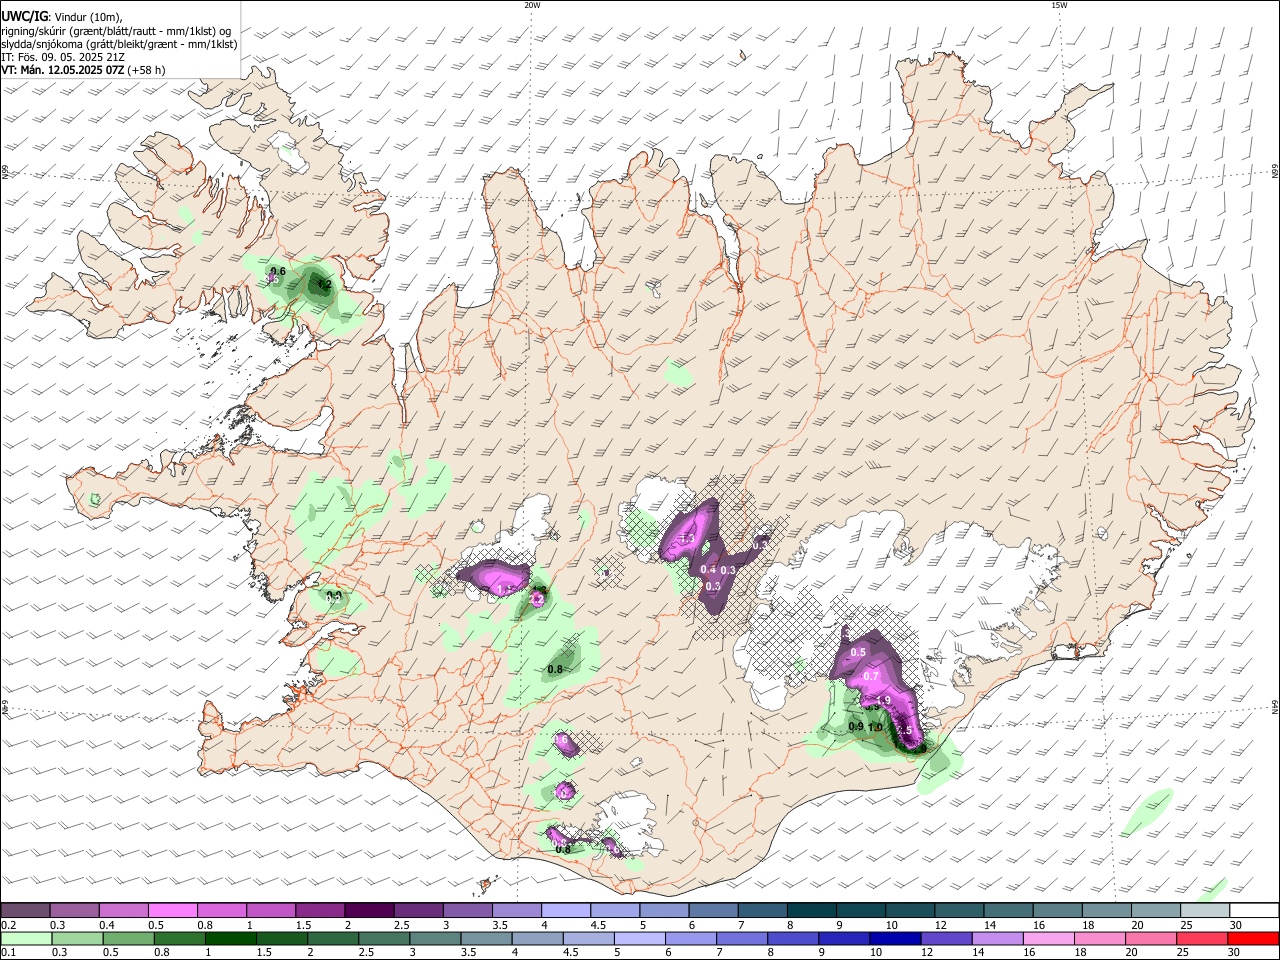The width and height of the screenshot is (1280, 960).
Task: Click the 'slydda/snjókoma' legend description line
Action: (119, 44)
